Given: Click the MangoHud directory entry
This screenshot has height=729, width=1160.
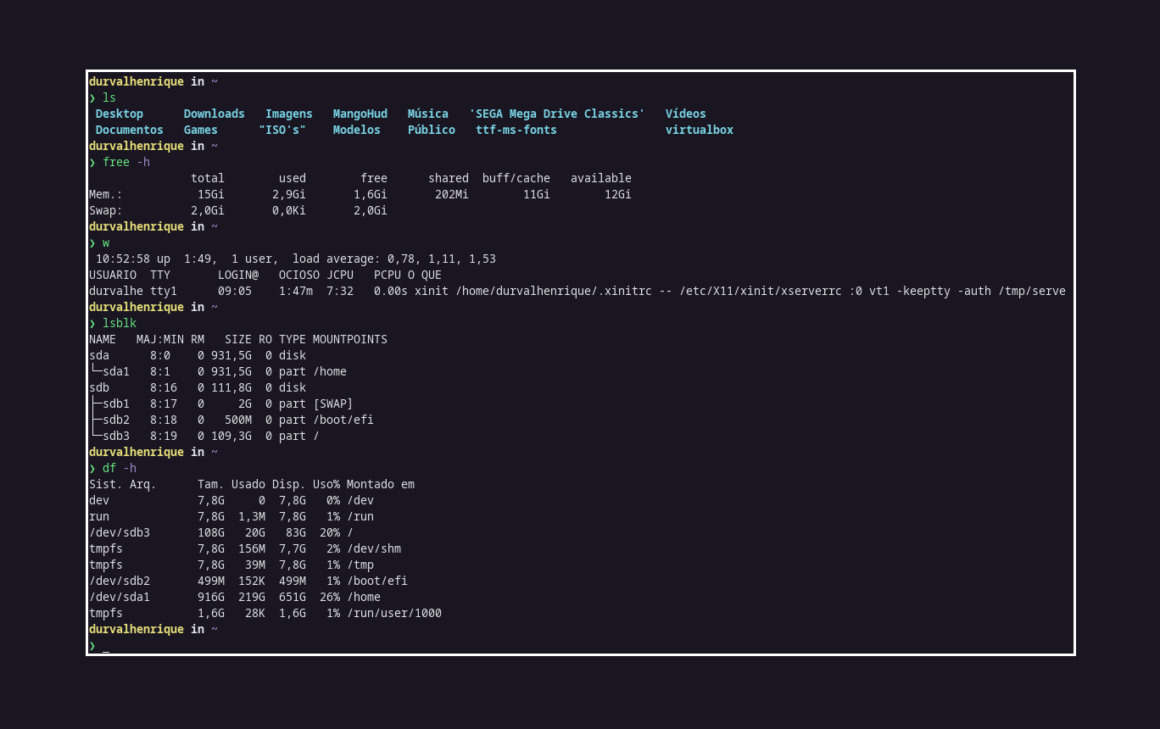Looking at the screenshot, I should (360, 113).
